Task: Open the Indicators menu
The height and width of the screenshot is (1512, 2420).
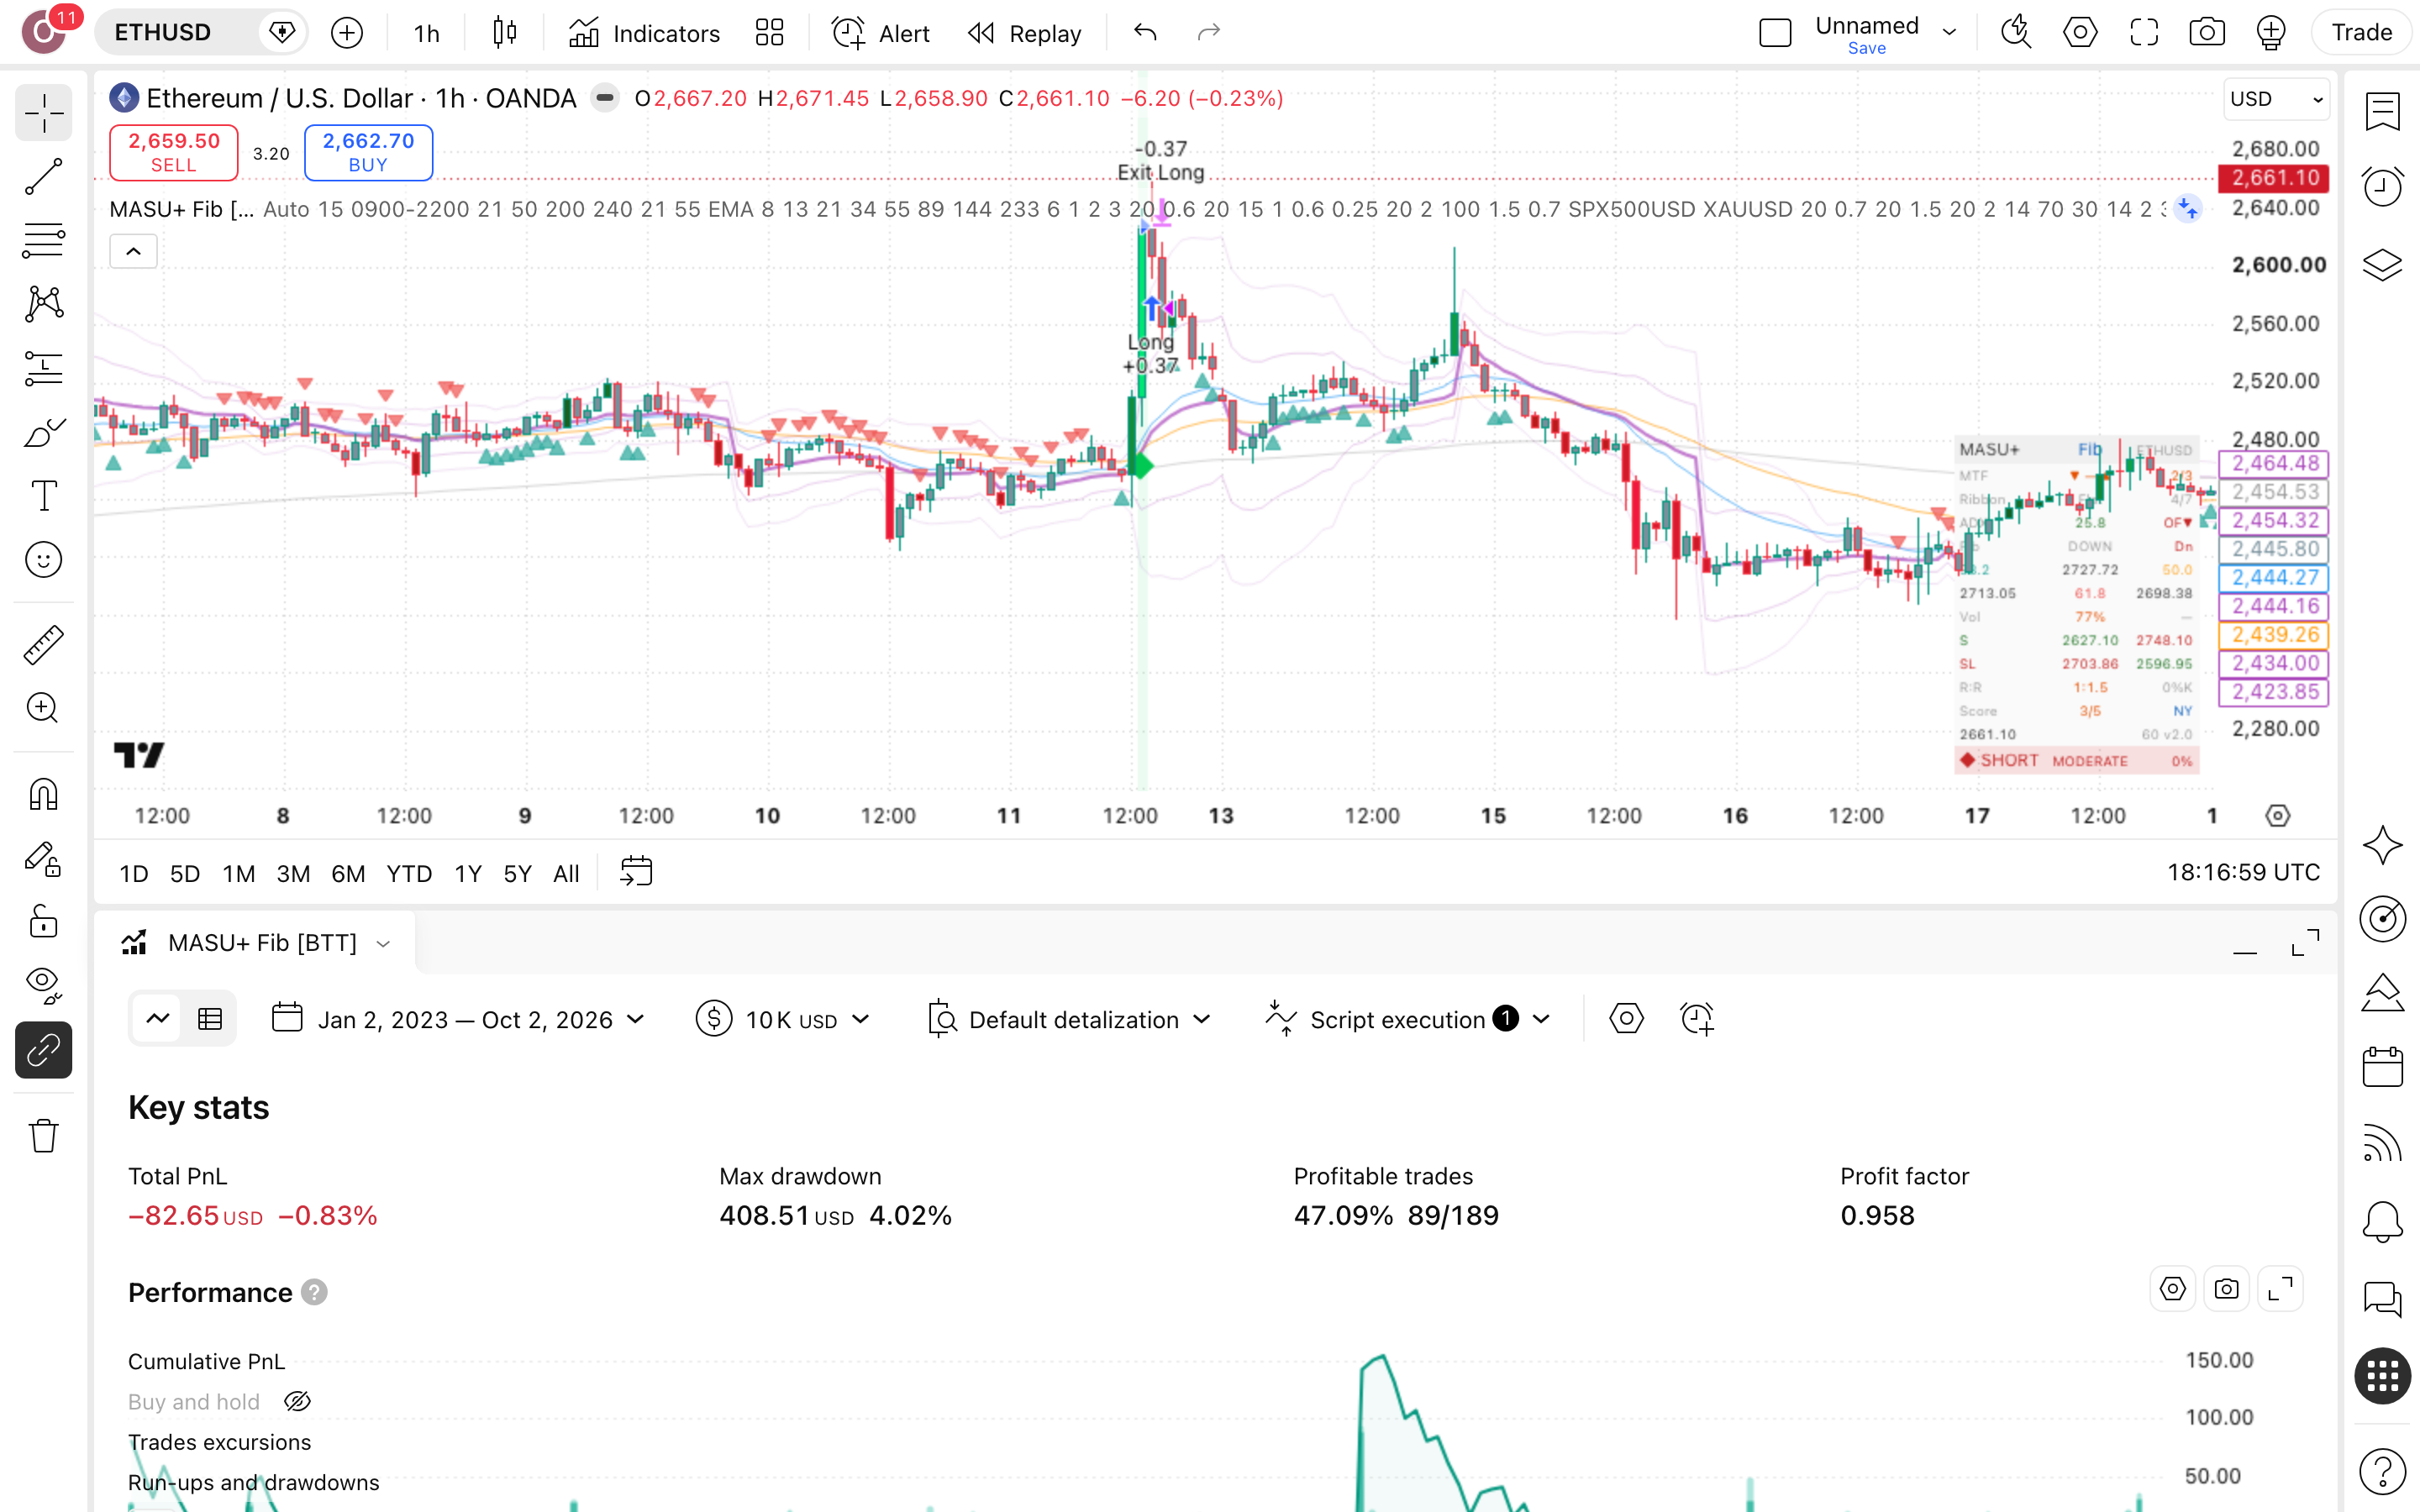Action: [x=644, y=33]
